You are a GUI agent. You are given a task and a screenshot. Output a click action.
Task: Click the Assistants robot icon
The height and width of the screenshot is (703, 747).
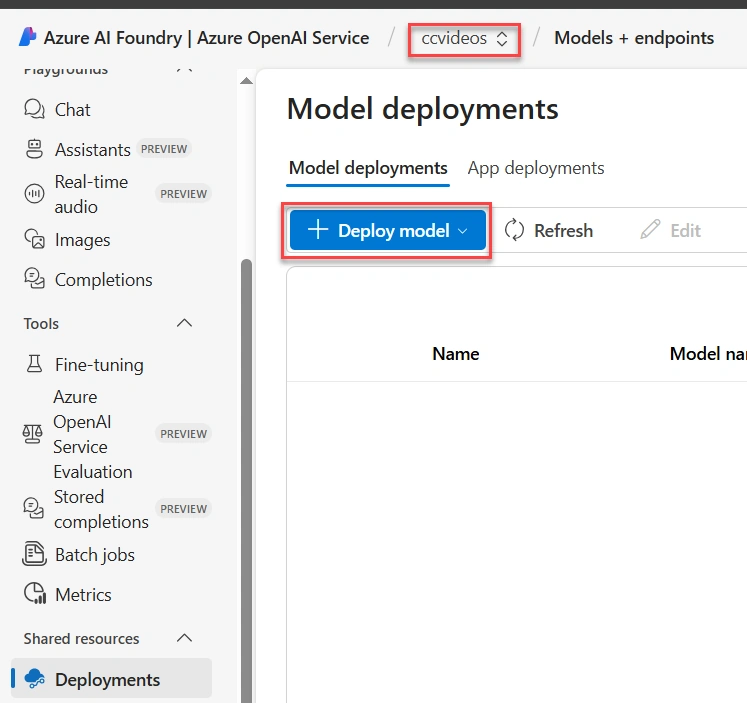point(34,149)
